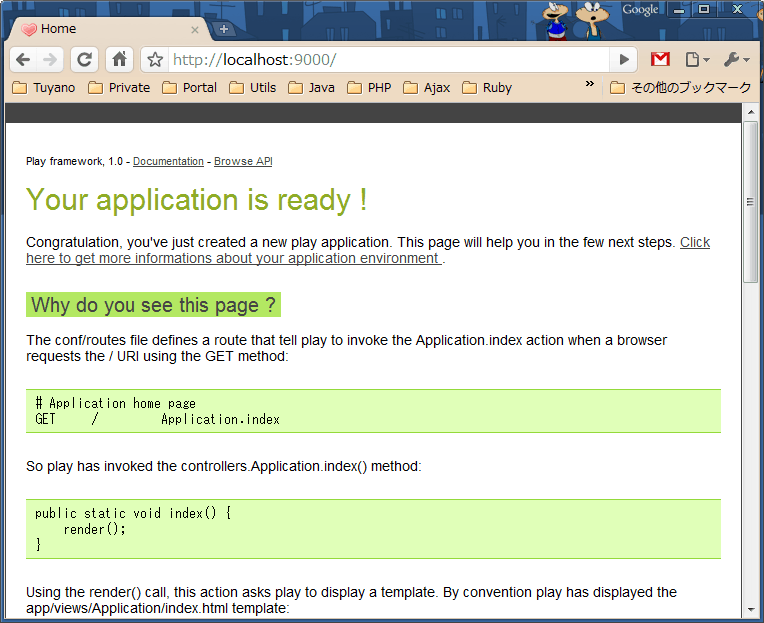Go to the Home page icon
Viewport: 764px width, 623px height.
[x=118, y=60]
